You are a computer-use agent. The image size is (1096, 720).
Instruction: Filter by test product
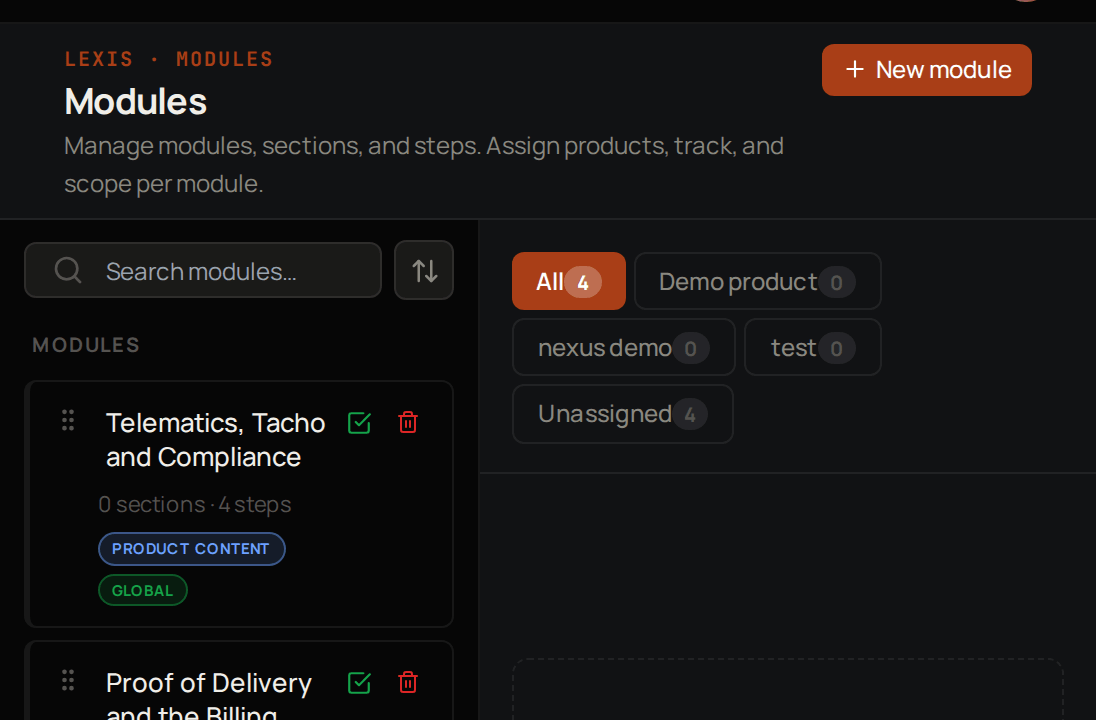[812, 347]
